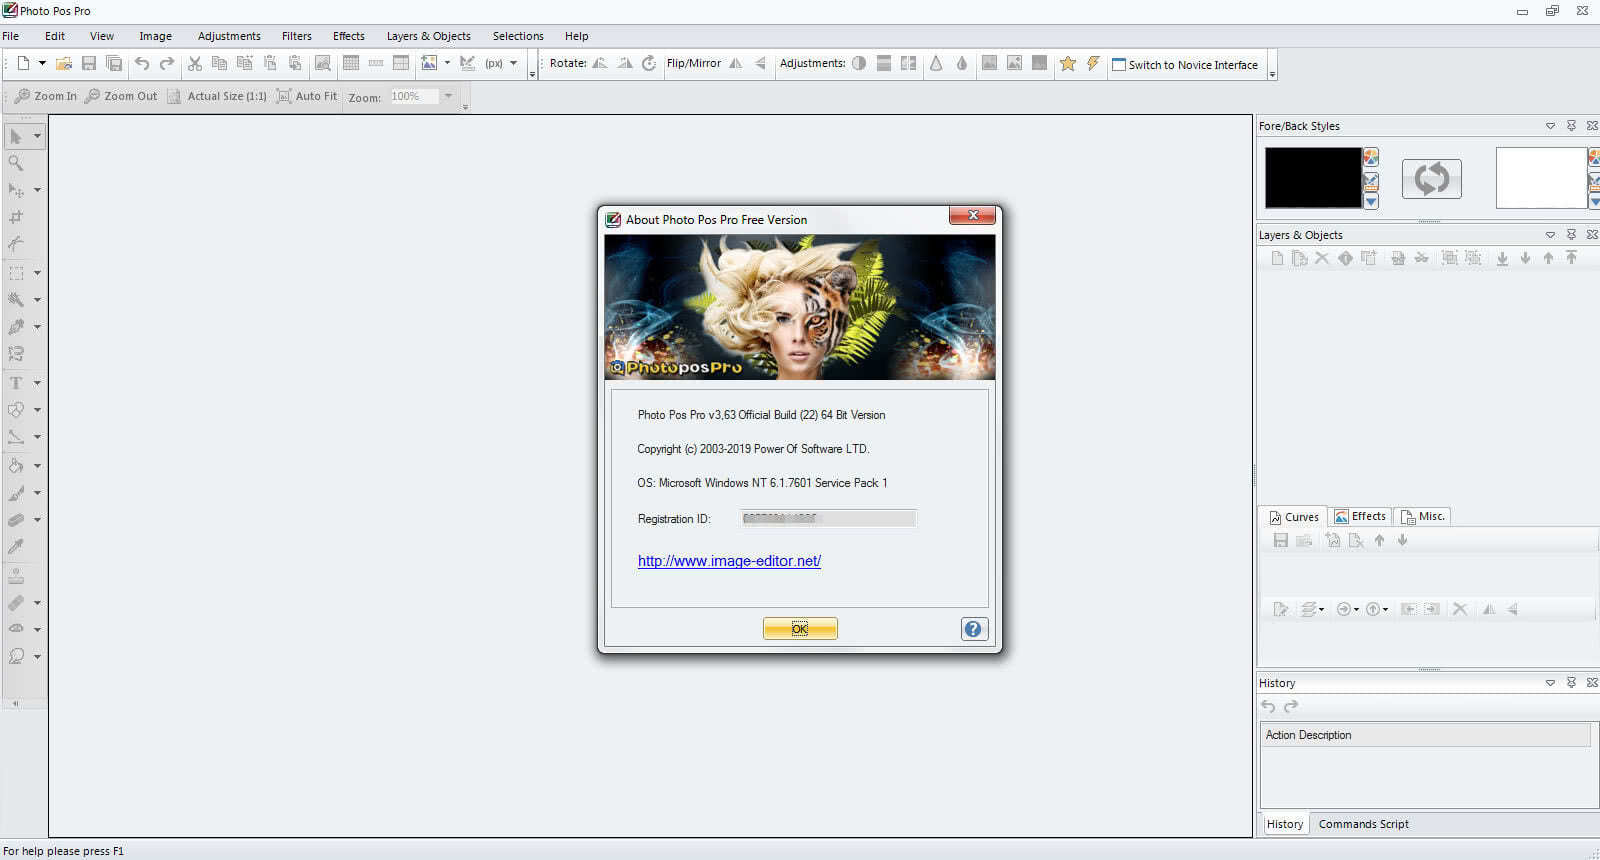
Task: Open the New document dropdown arrow
Action: [42, 63]
